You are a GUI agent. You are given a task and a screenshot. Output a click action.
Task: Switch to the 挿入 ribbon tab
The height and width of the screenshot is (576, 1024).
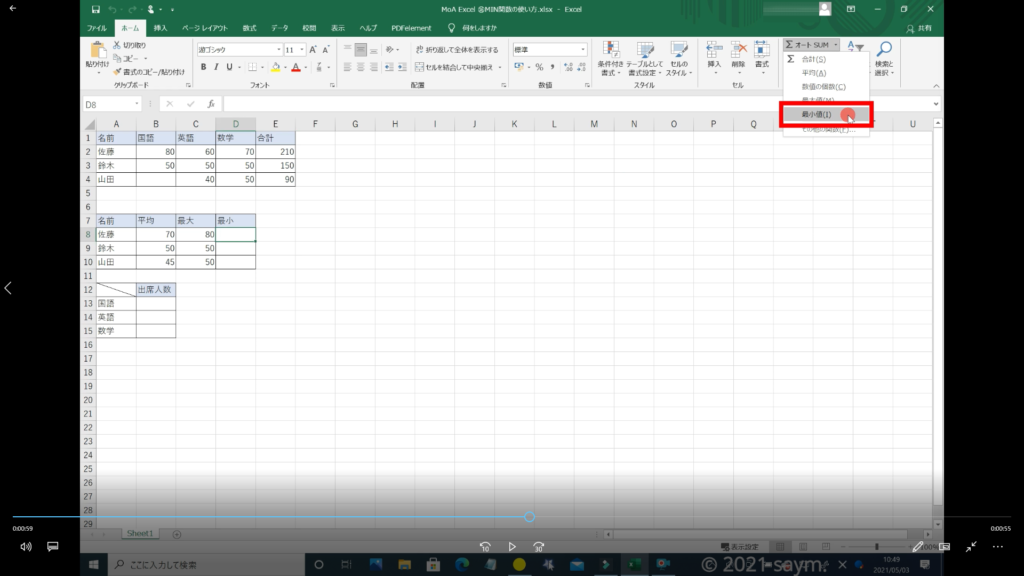(160, 28)
